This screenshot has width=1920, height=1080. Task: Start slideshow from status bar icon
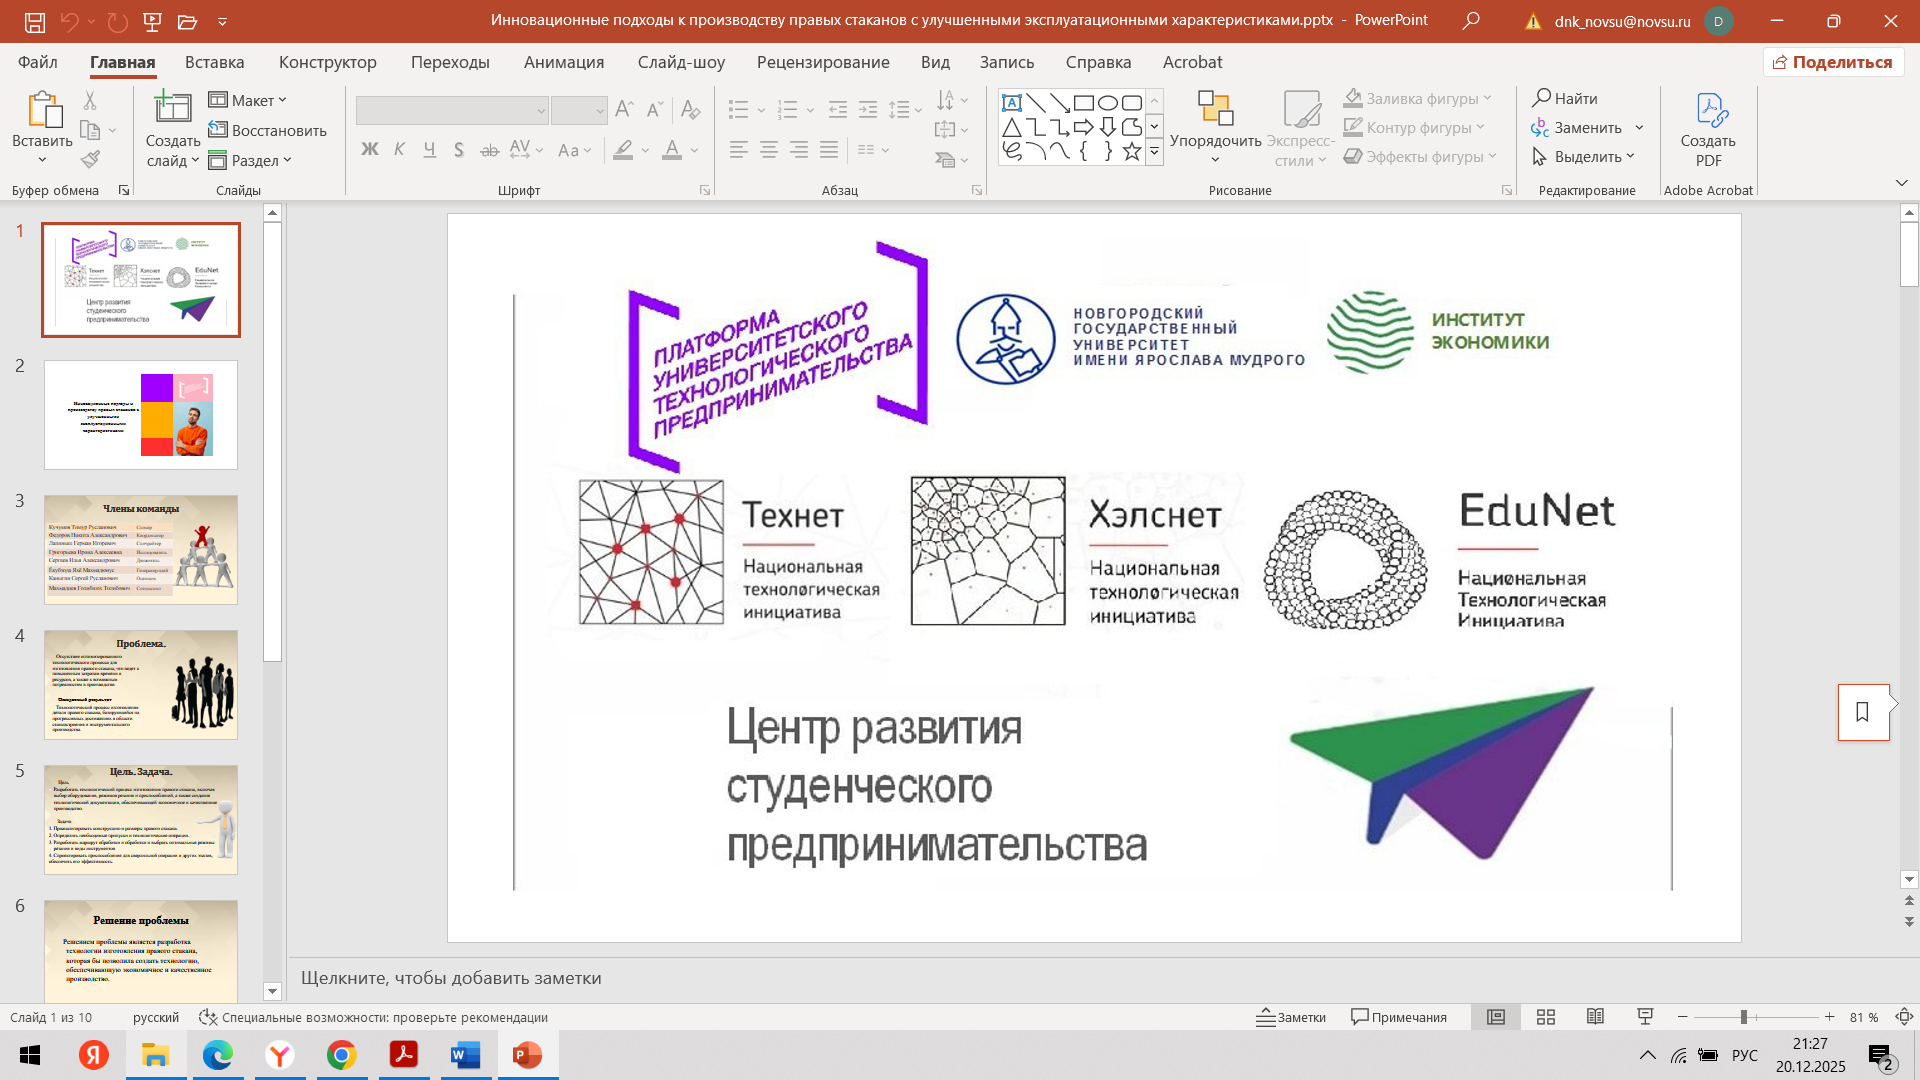[x=1644, y=1017]
